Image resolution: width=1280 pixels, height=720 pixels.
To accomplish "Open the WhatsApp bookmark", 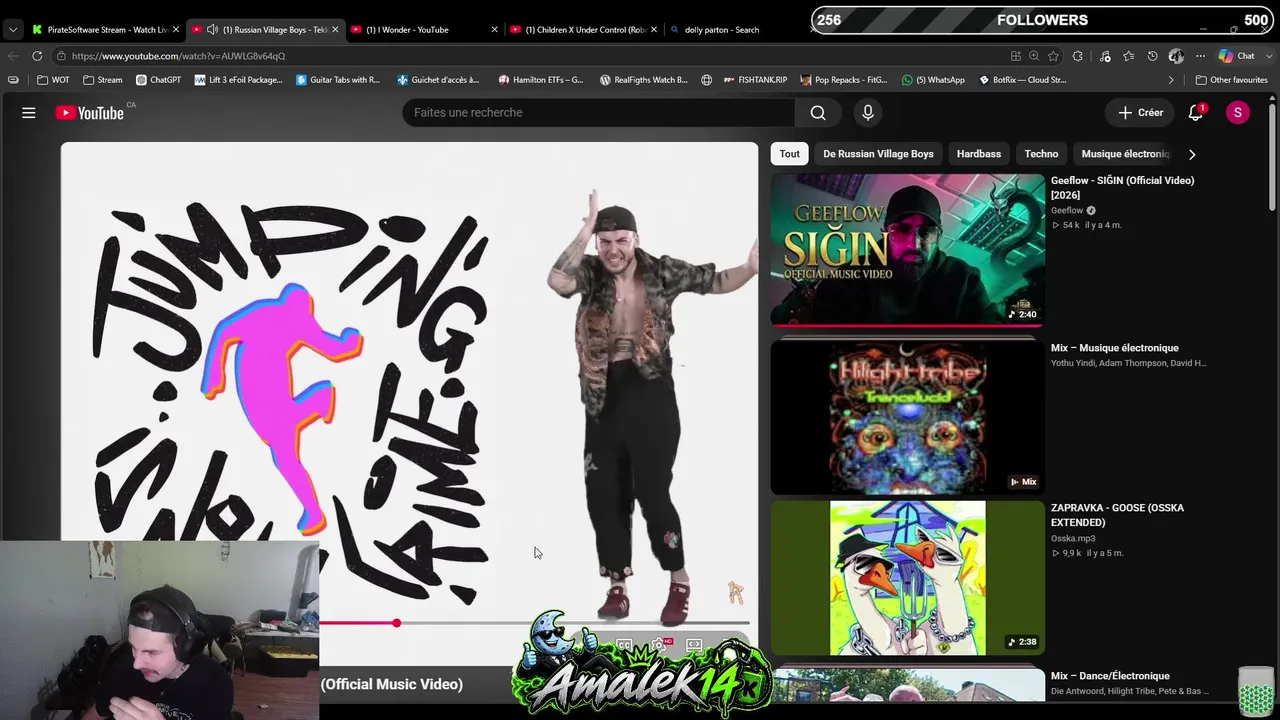I will (933, 80).
